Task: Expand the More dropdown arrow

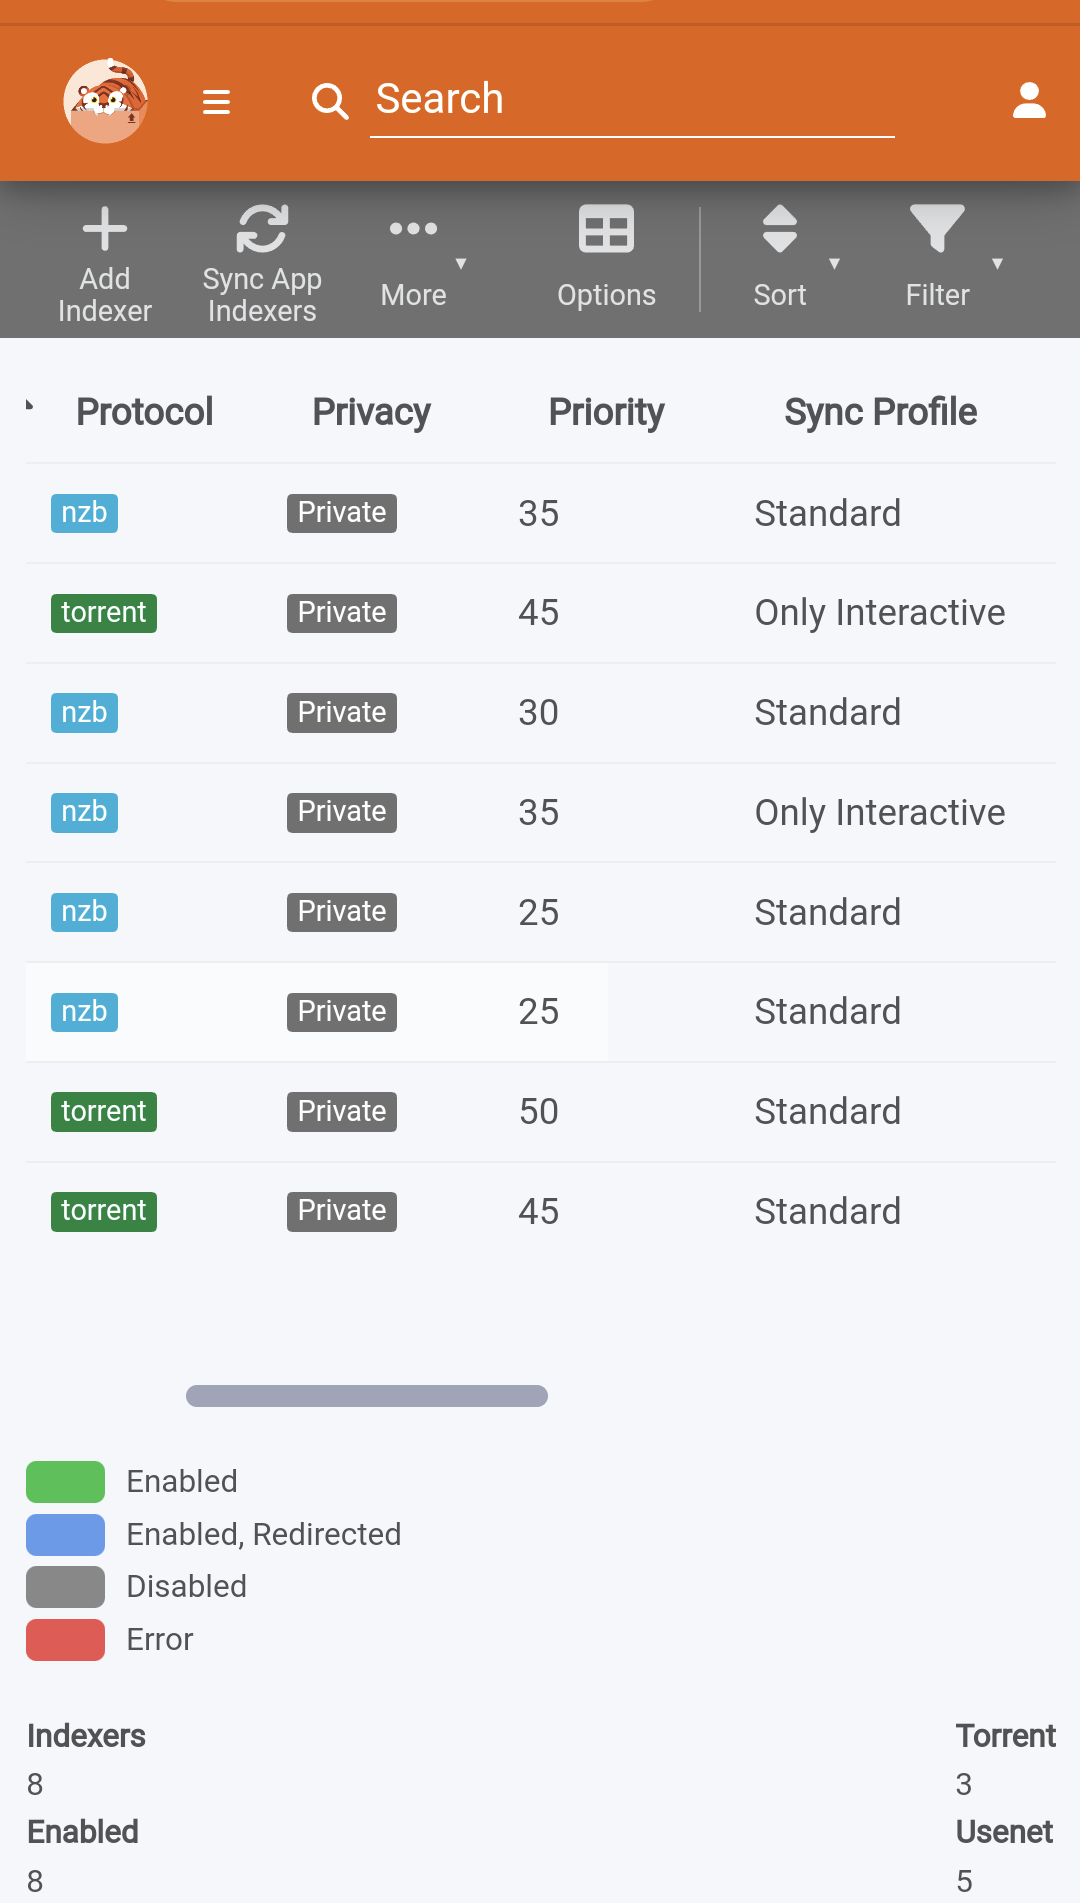Action: [x=461, y=264]
